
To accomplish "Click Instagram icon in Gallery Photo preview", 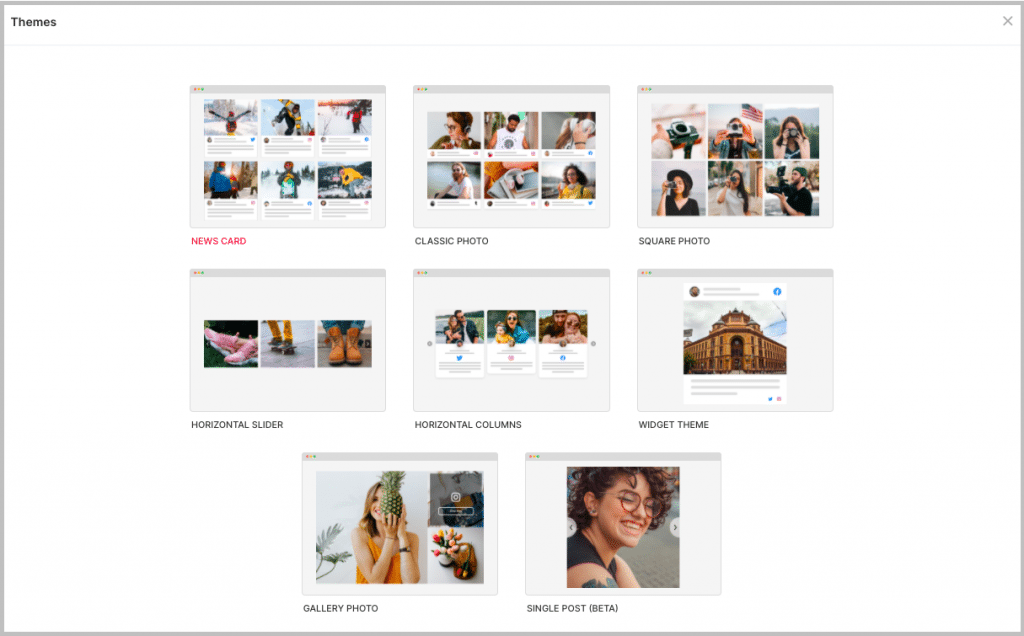I will point(455,496).
